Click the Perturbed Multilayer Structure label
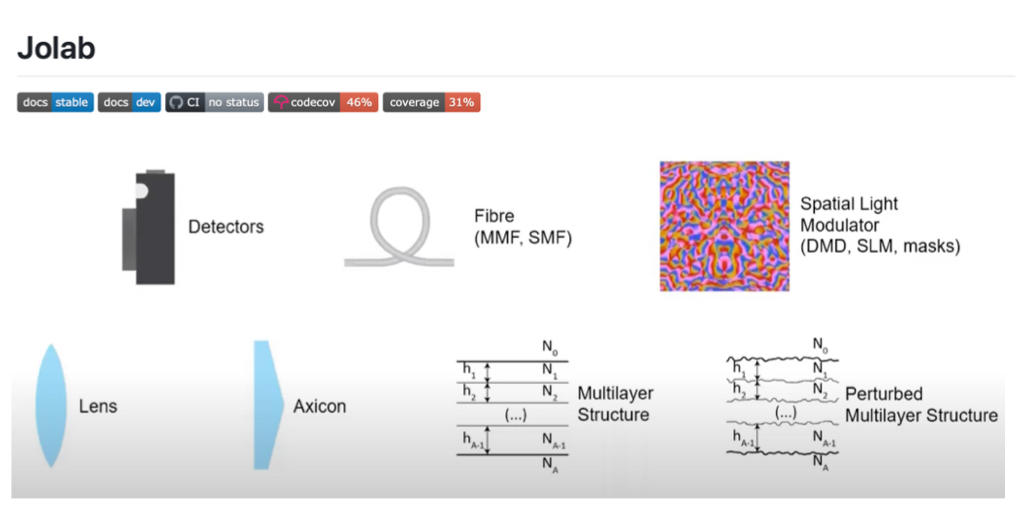Viewport: 1024px width, 512px height. pos(921,405)
